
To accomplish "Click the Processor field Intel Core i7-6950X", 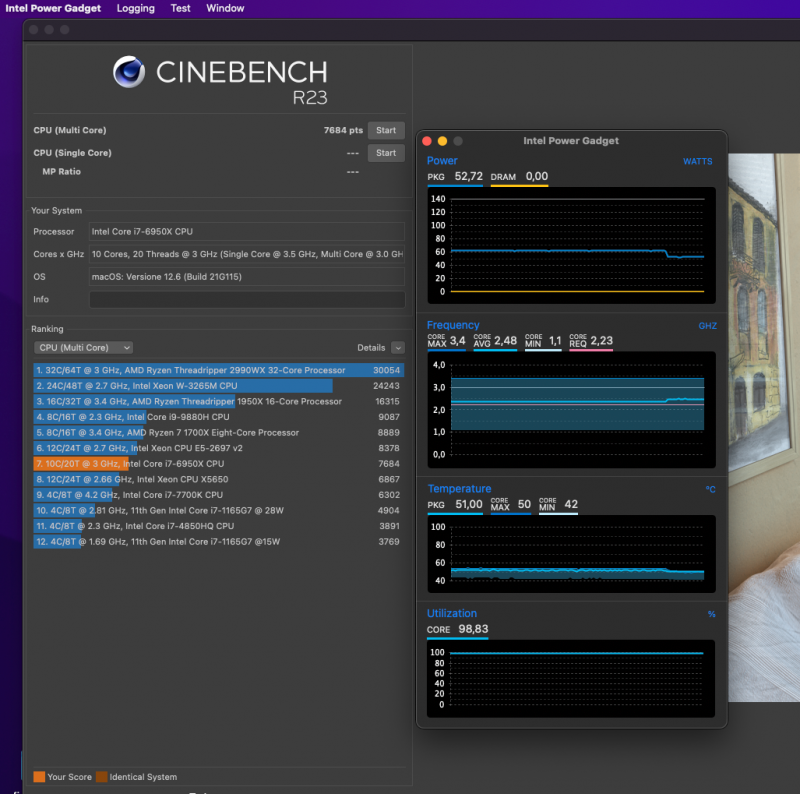I will click(x=247, y=232).
